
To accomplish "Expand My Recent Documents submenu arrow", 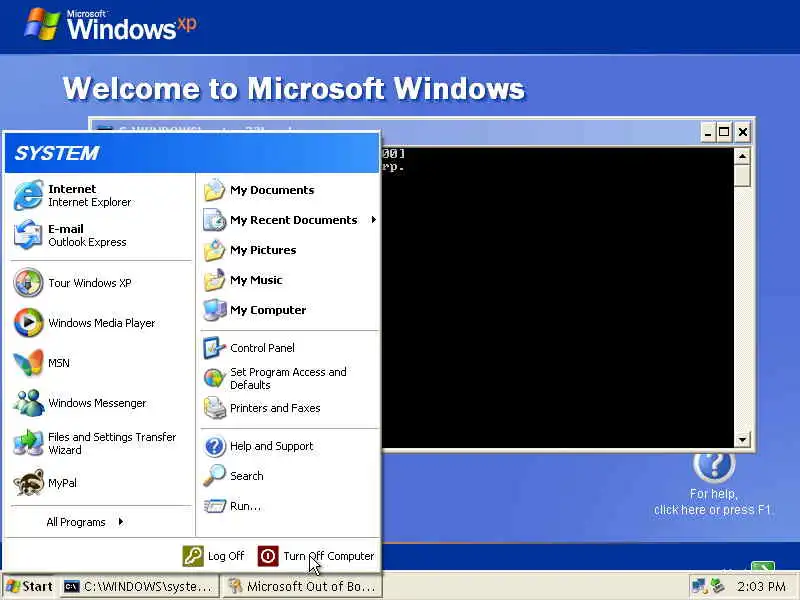I will point(373,219).
